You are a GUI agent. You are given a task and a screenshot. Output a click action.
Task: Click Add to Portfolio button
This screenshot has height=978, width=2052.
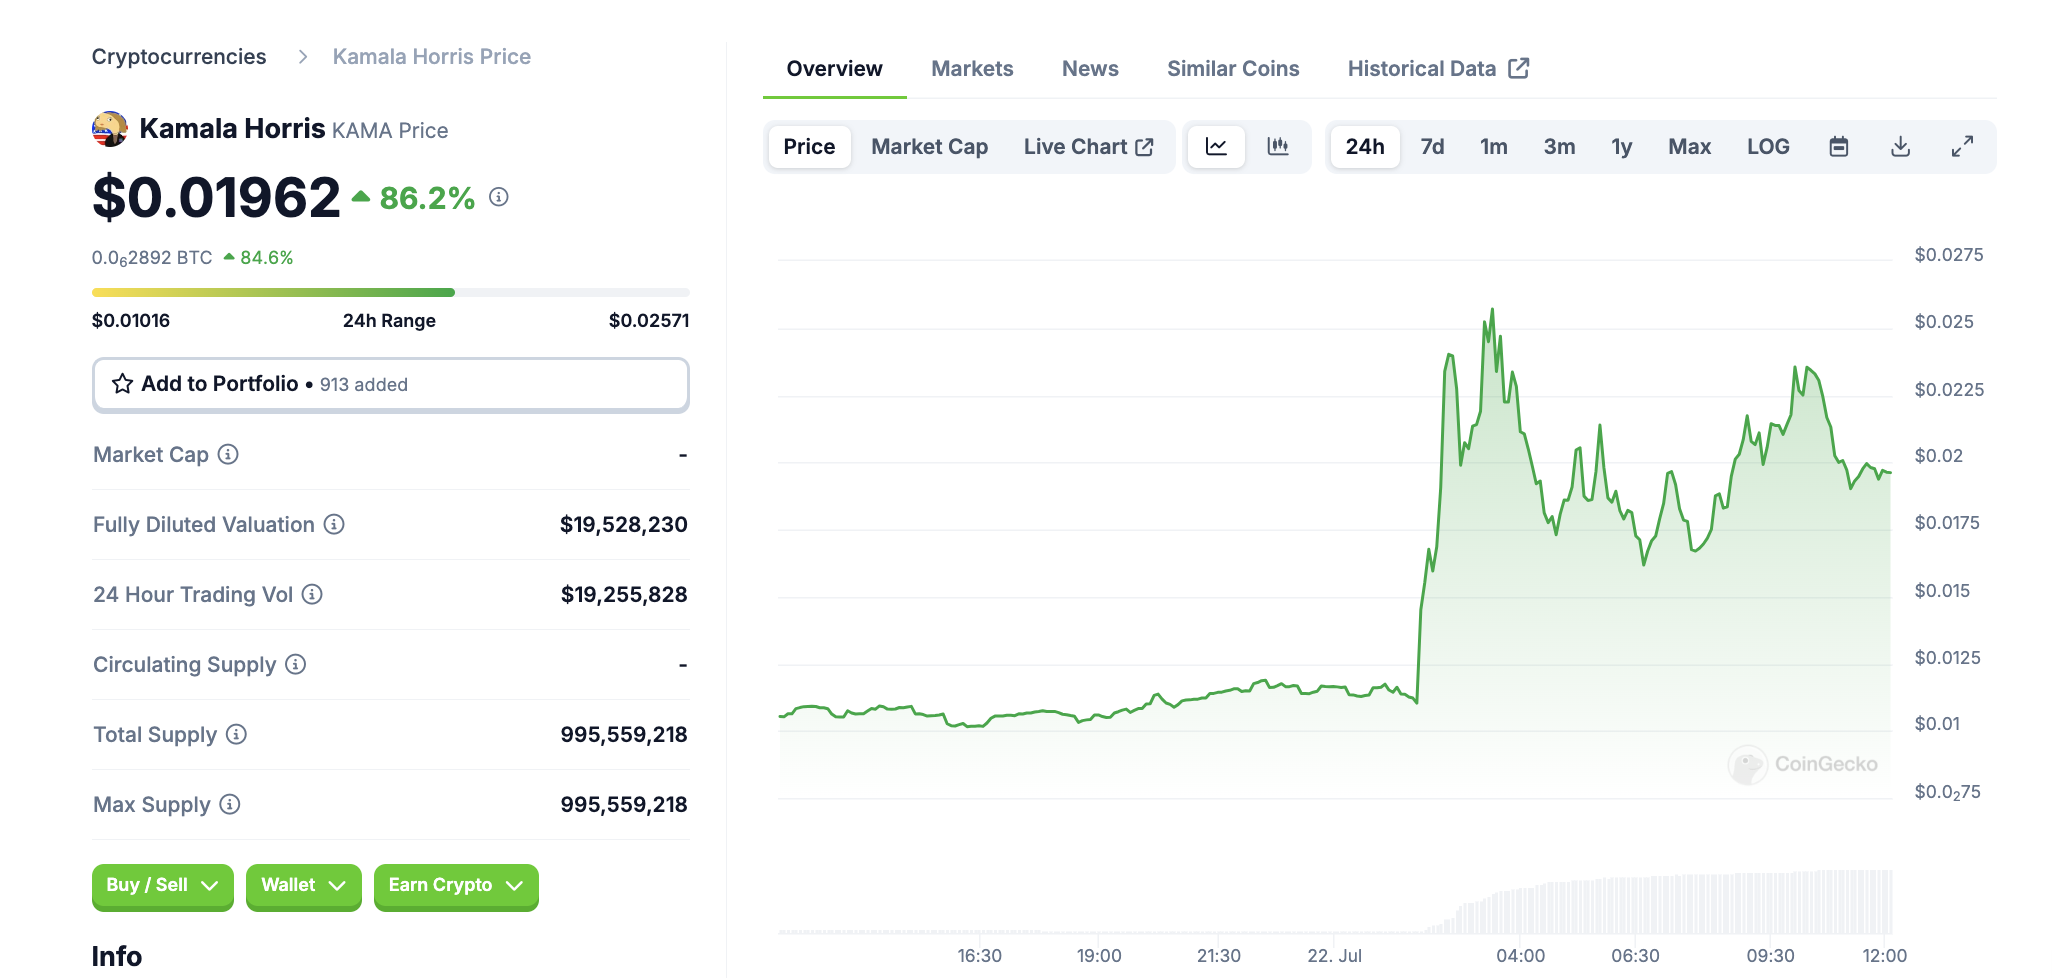coord(390,385)
